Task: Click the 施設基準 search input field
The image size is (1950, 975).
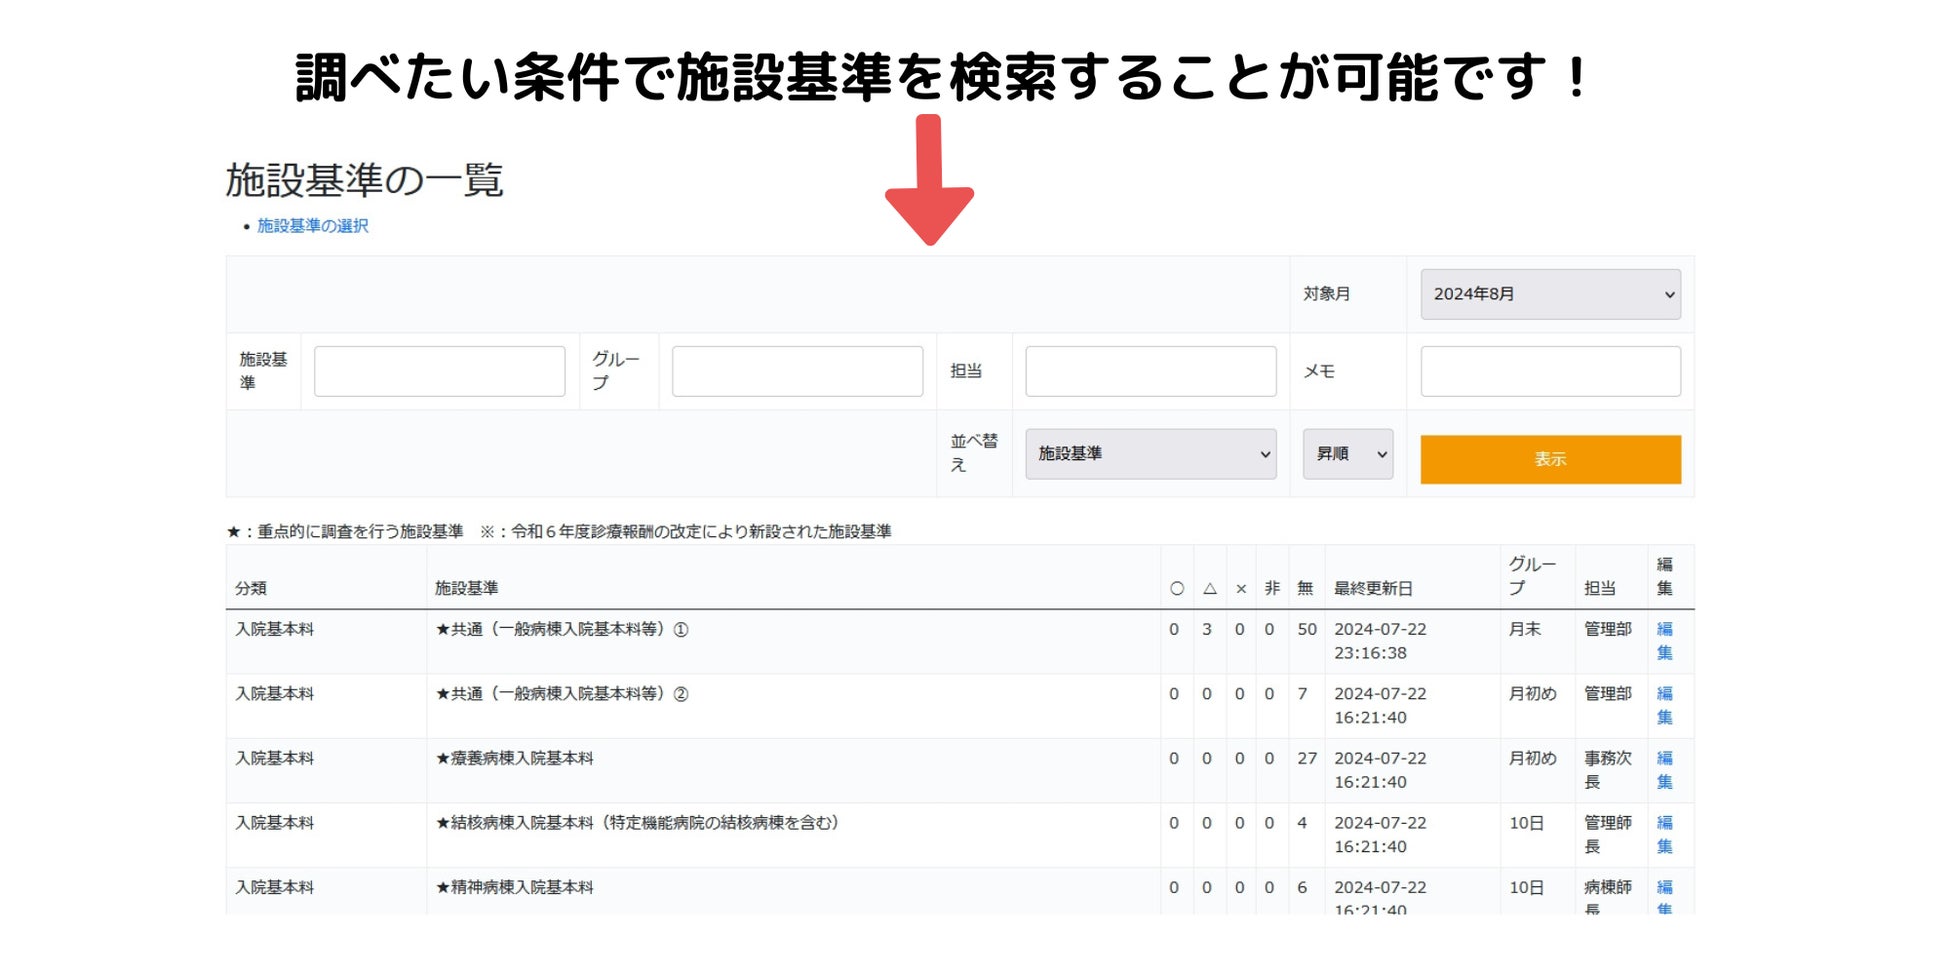Action: 439,371
